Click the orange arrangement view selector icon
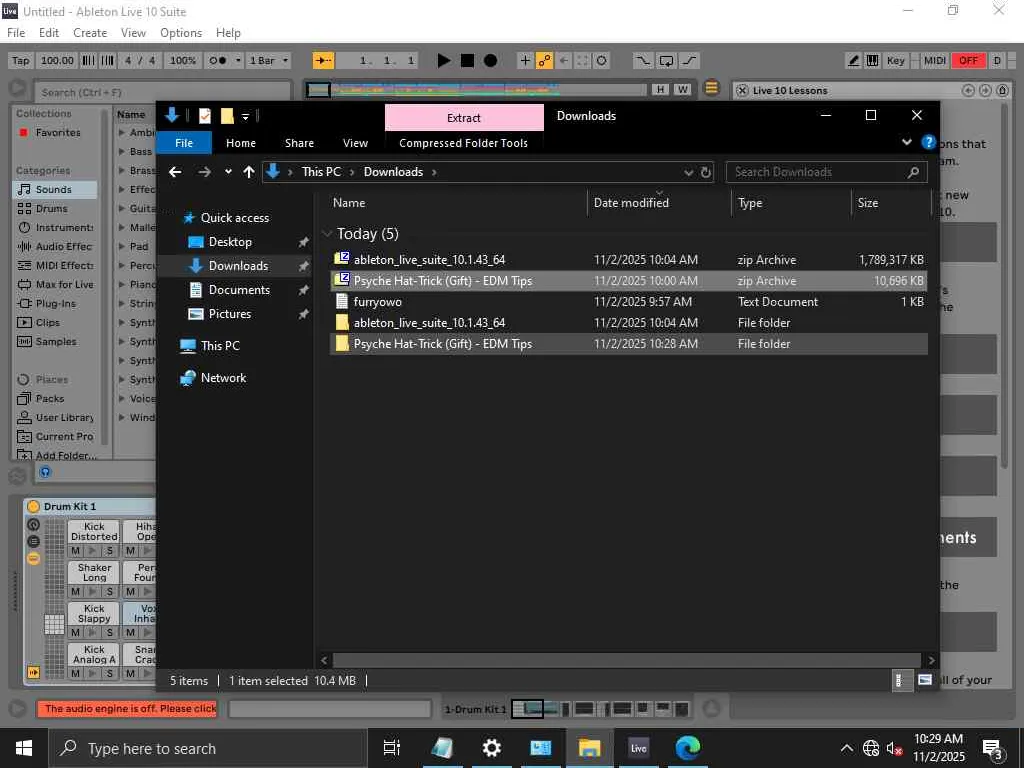The image size is (1024, 768). point(712,88)
